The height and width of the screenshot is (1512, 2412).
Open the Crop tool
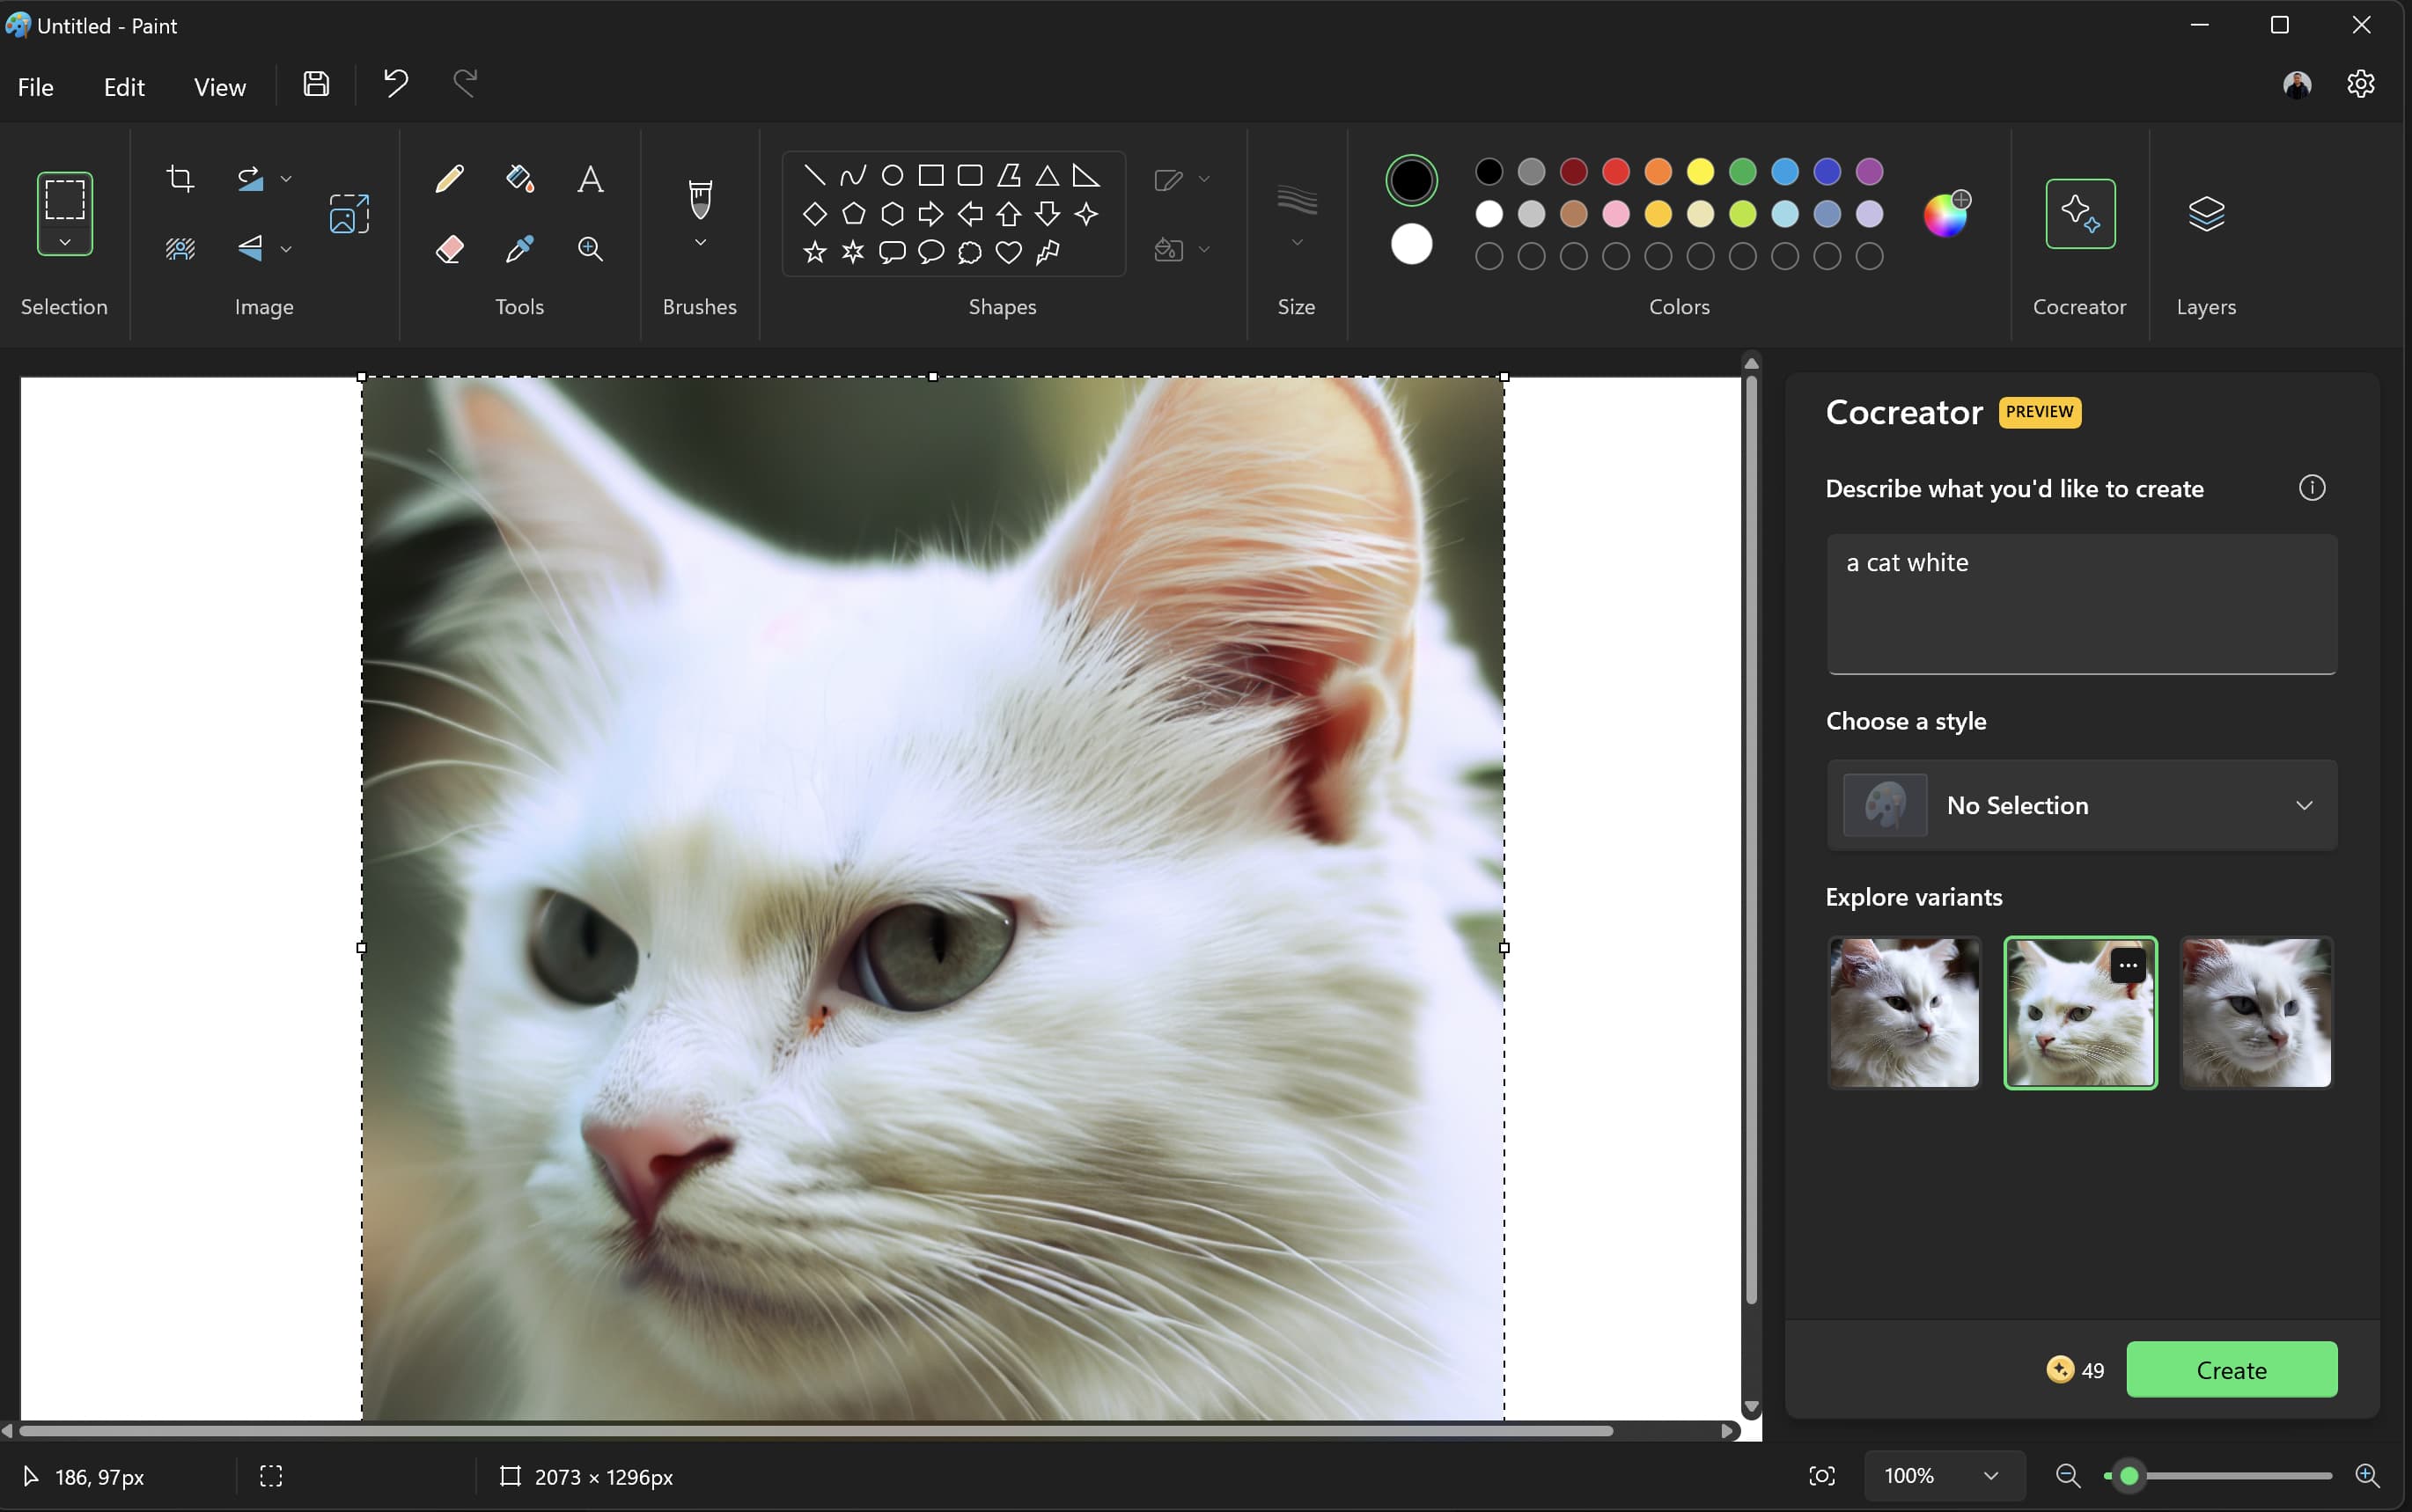[x=180, y=177]
